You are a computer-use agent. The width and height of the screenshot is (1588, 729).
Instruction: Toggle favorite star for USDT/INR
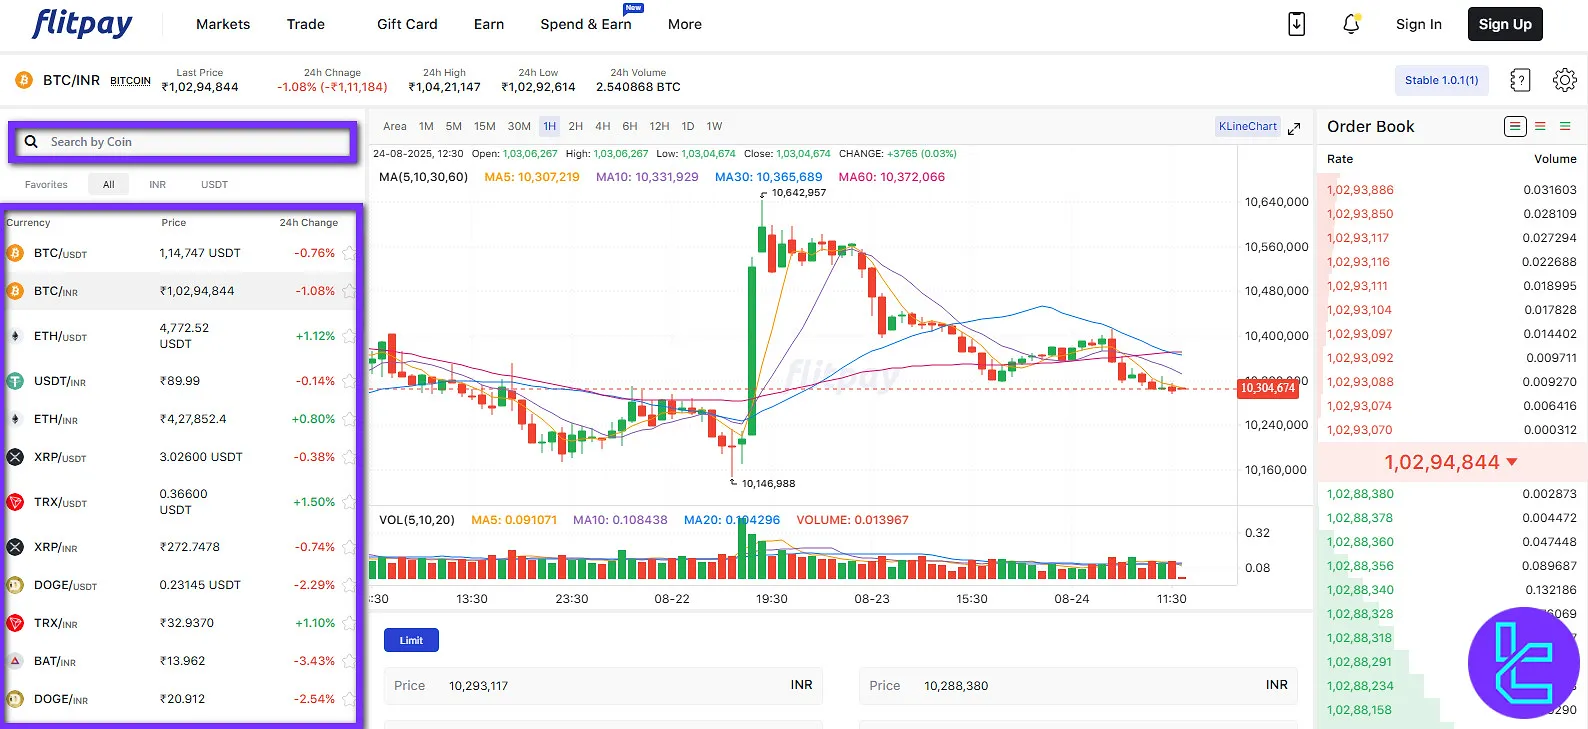click(x=348, y=381)
